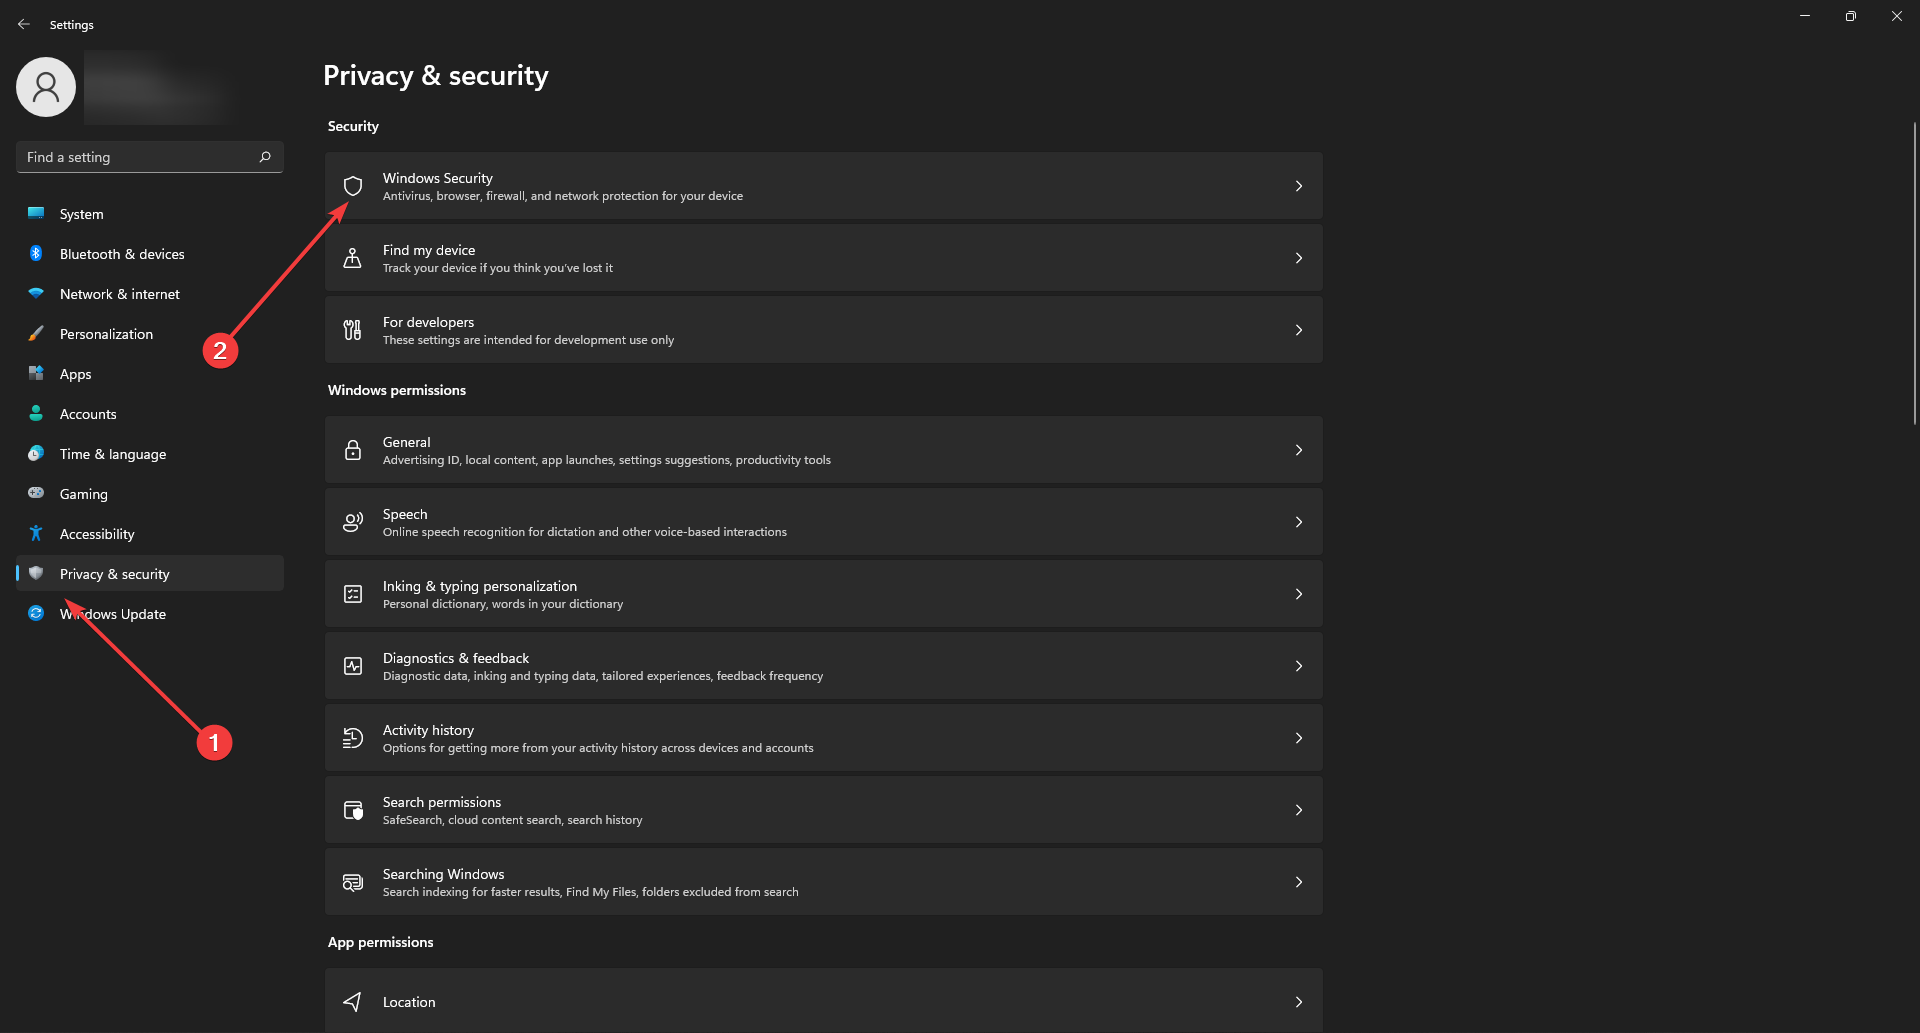Click the Location arrow icon
Screen dimensions: 1920x1033
click(x=353, y=1002)
